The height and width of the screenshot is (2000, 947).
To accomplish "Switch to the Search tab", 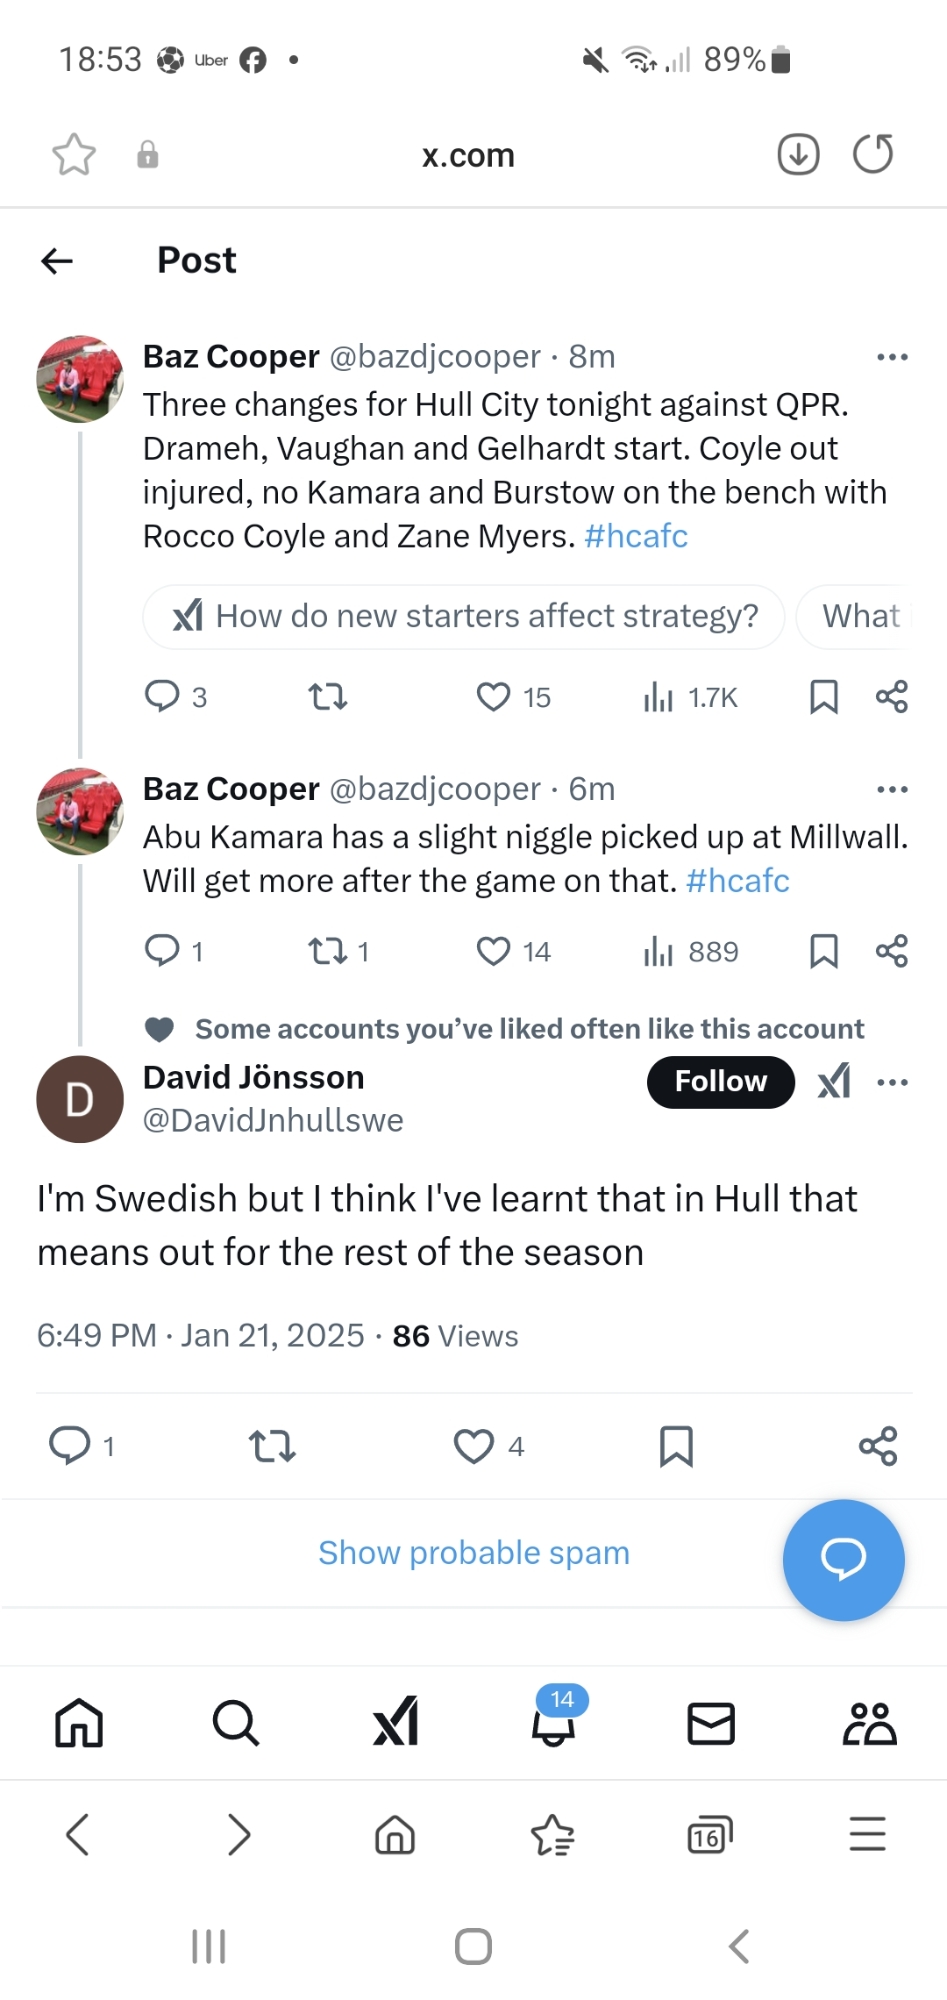I will point(236,1723).
